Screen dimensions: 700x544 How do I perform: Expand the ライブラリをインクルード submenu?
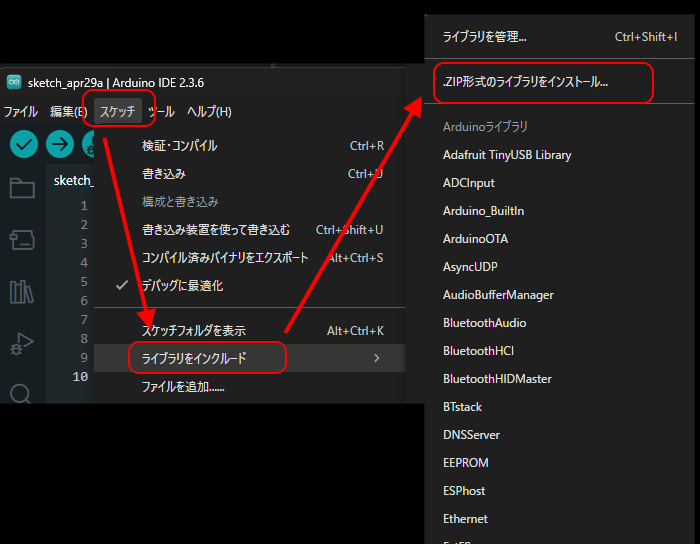tap(250, 358)
